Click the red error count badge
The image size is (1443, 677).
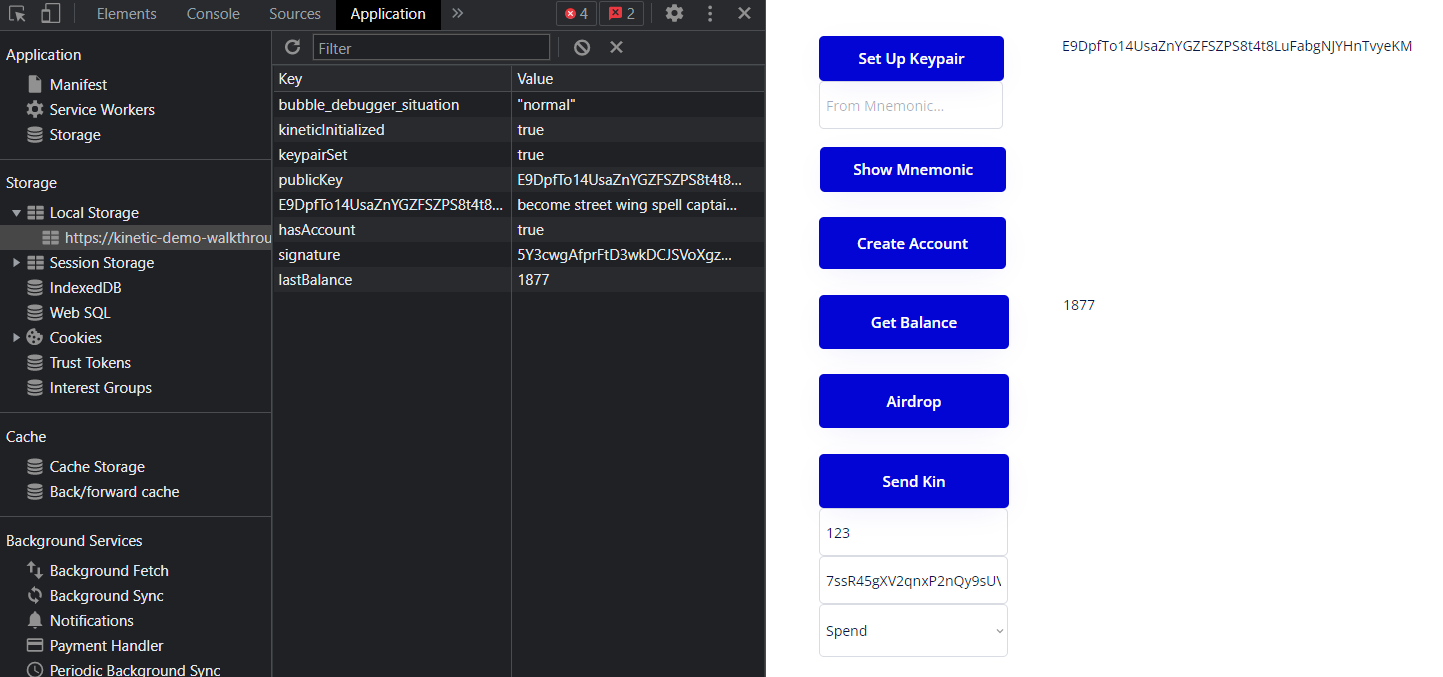tap(576, 14)
